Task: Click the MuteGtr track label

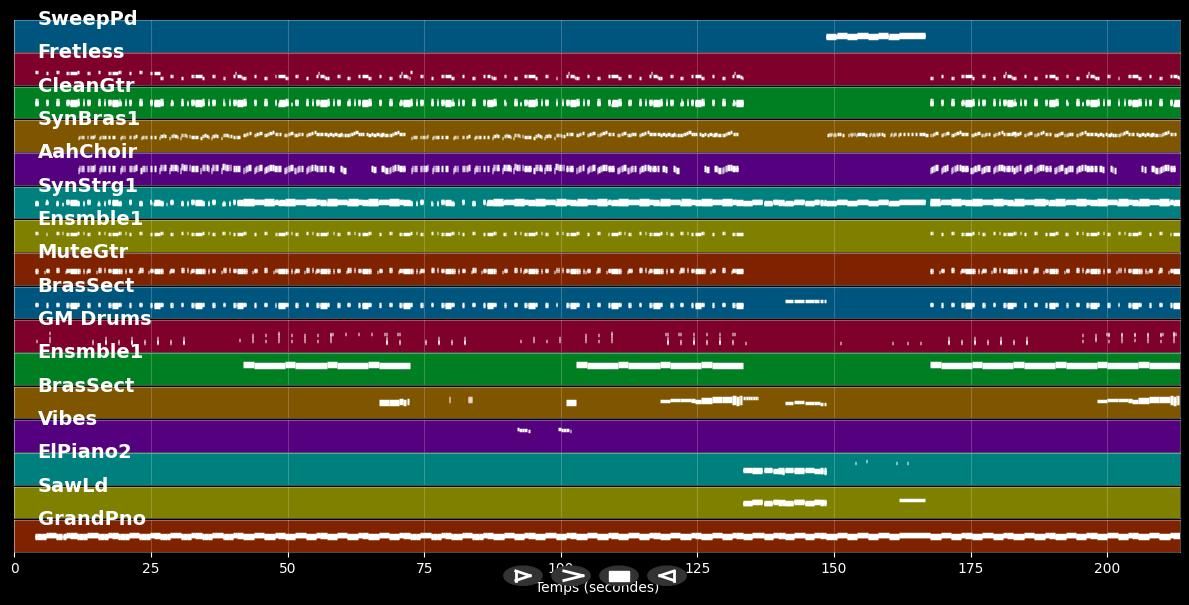Action: click(82, 252)
